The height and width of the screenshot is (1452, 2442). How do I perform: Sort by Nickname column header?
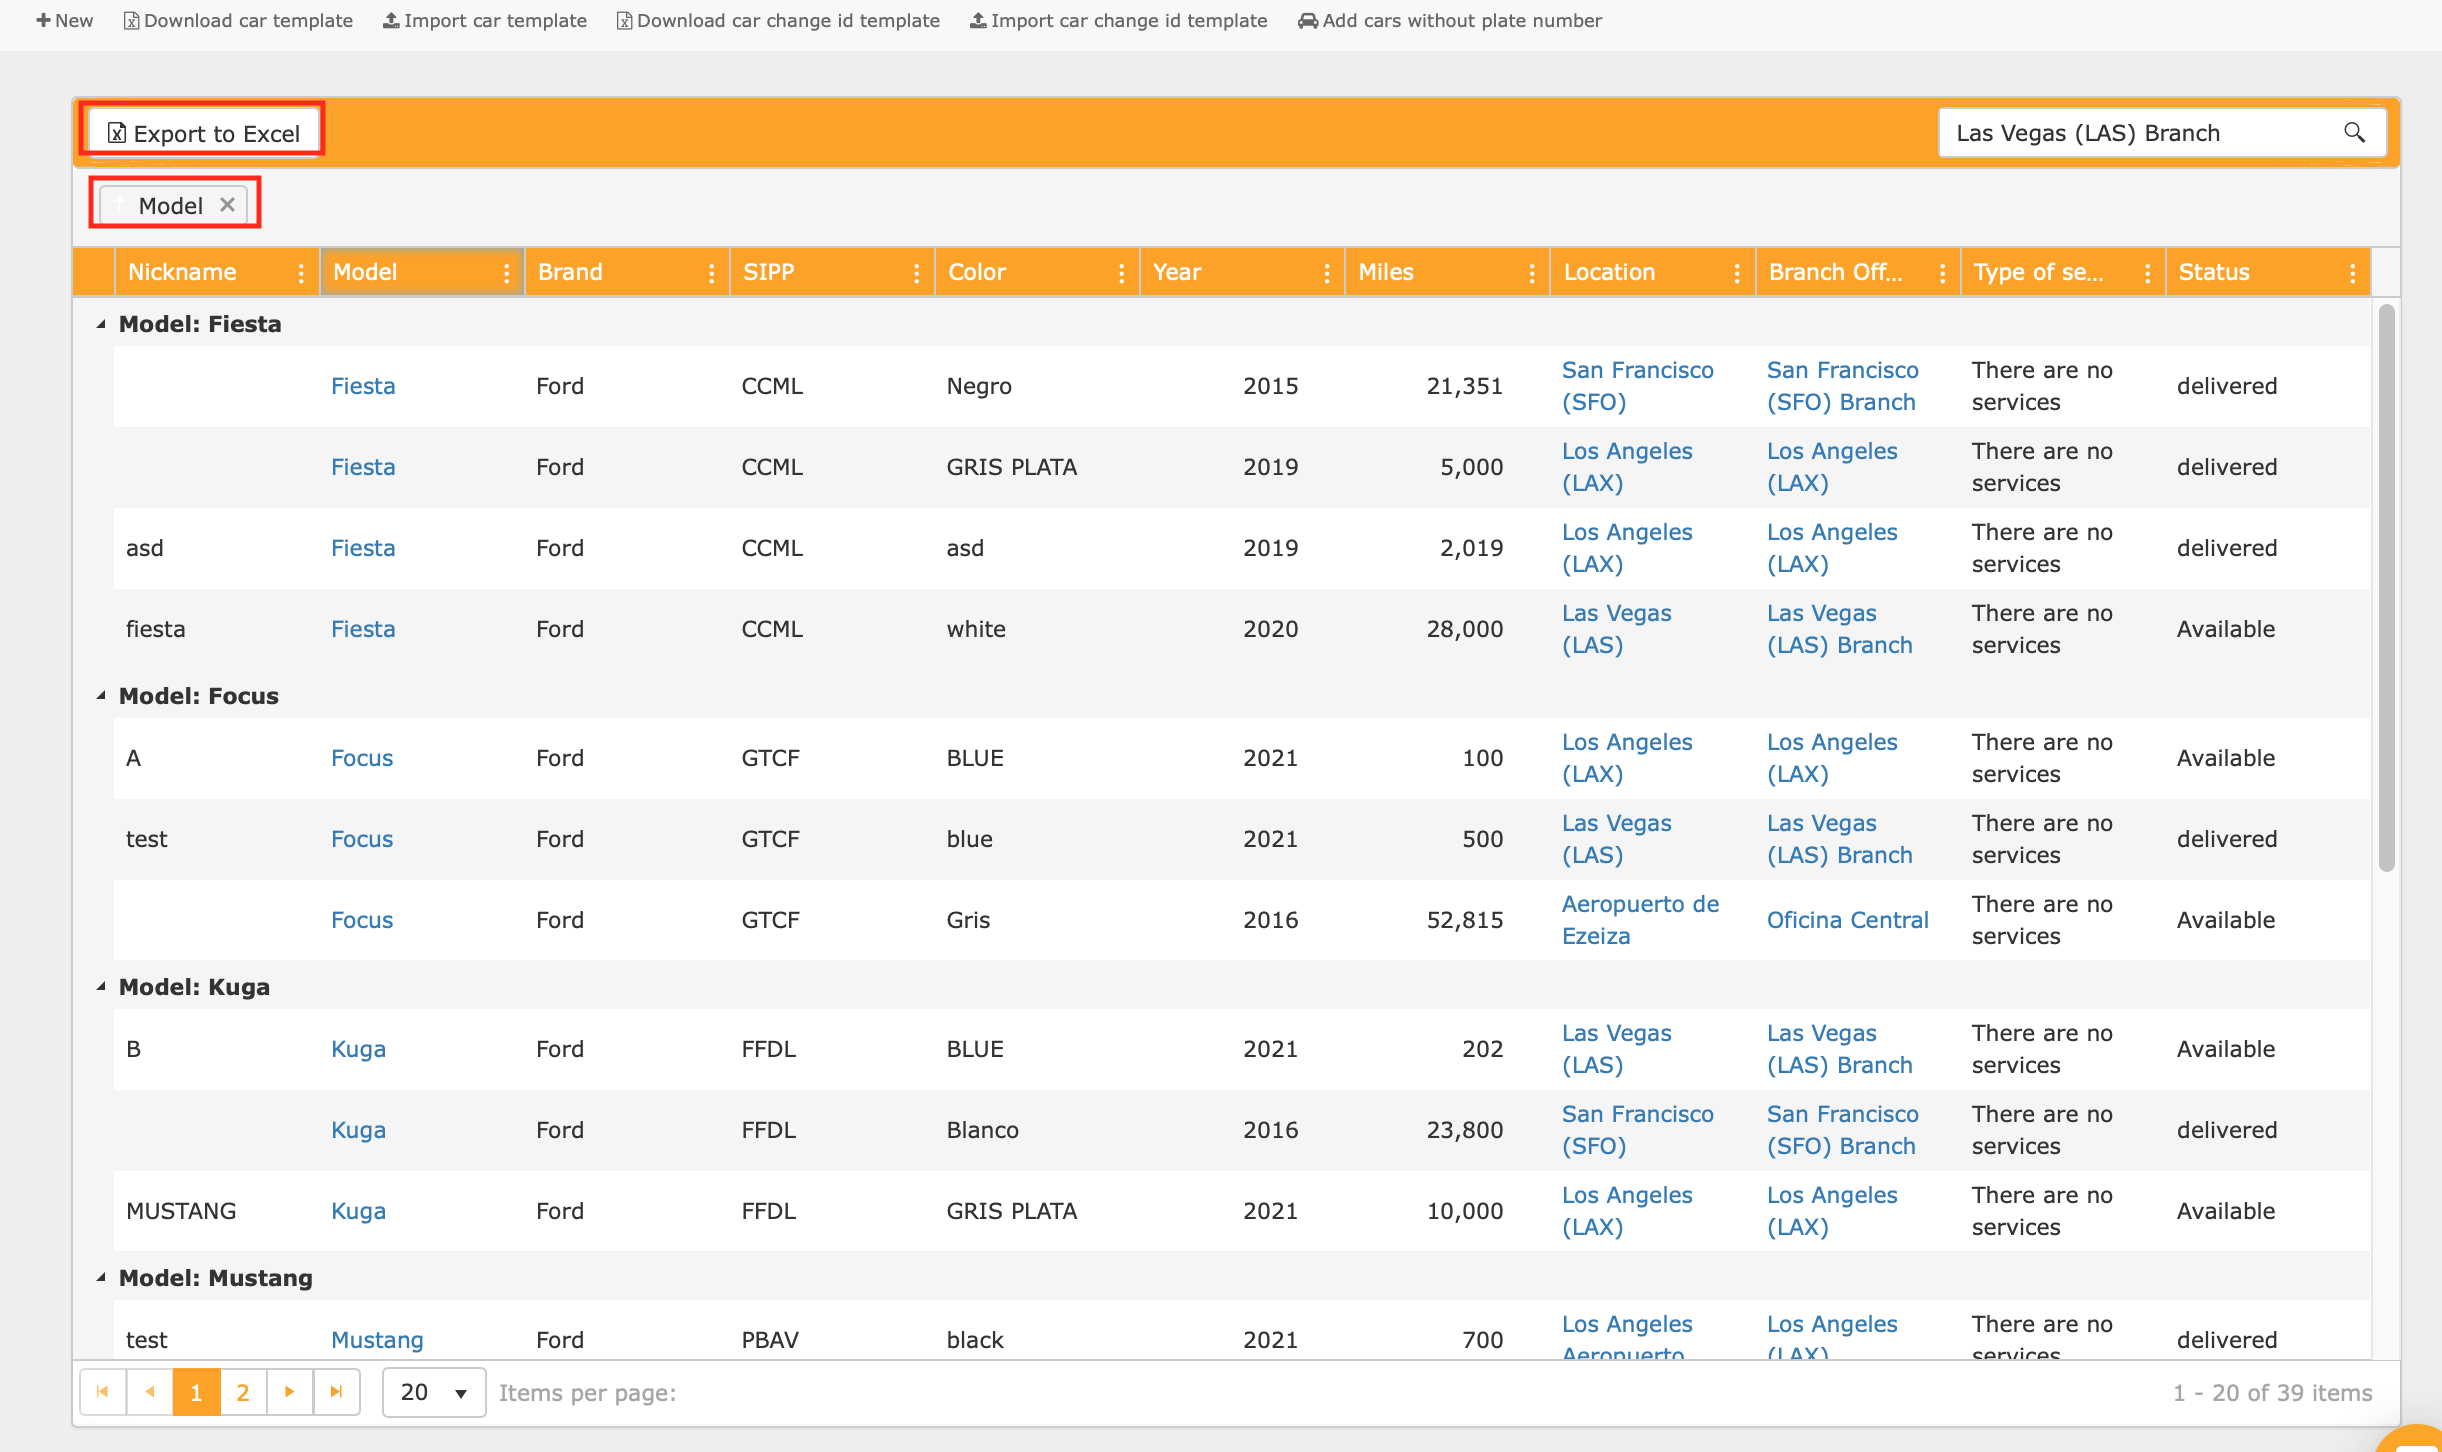182,272
